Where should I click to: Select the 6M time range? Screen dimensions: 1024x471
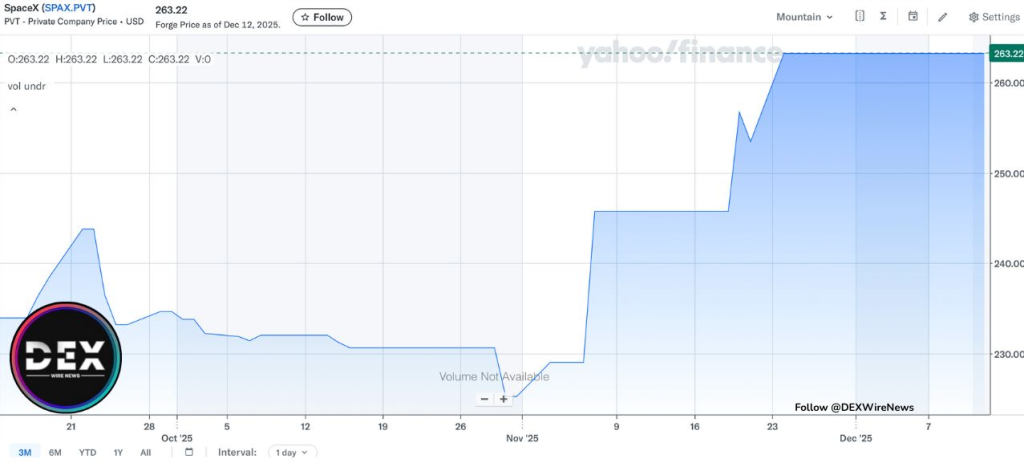(55, 453)
